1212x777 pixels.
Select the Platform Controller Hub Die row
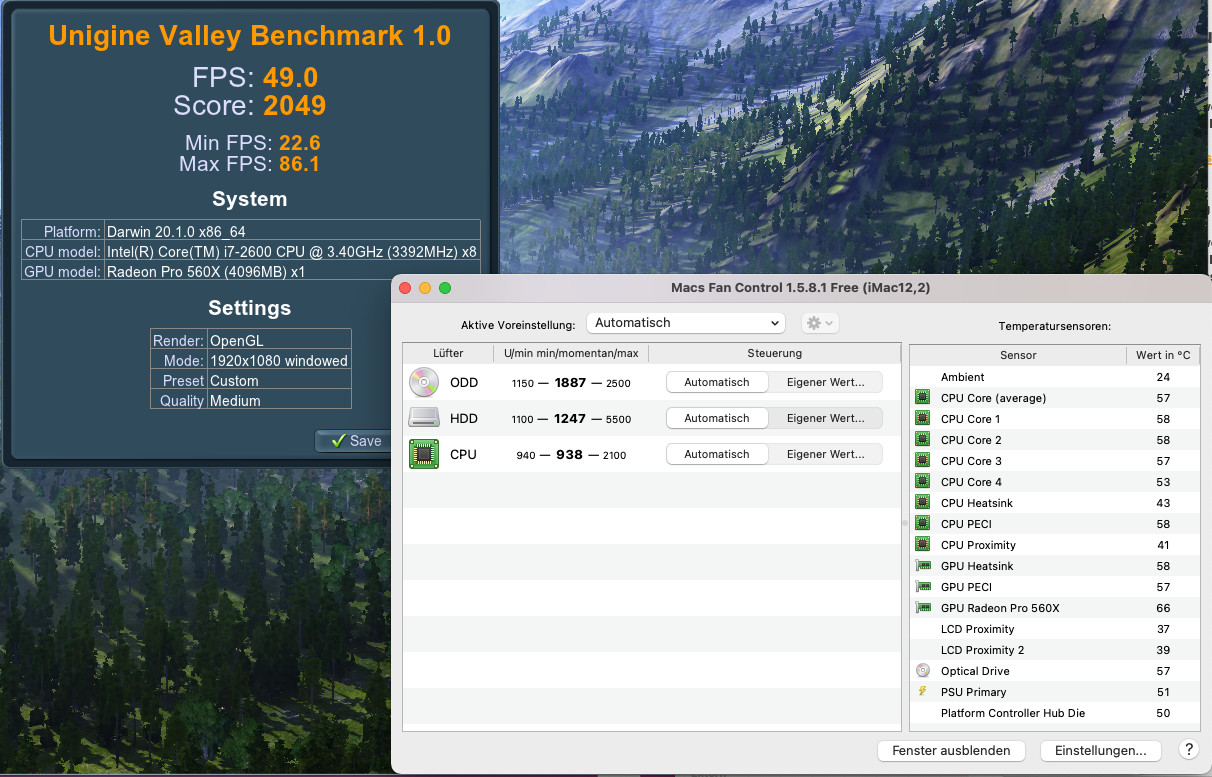(x=1055, y=713)
